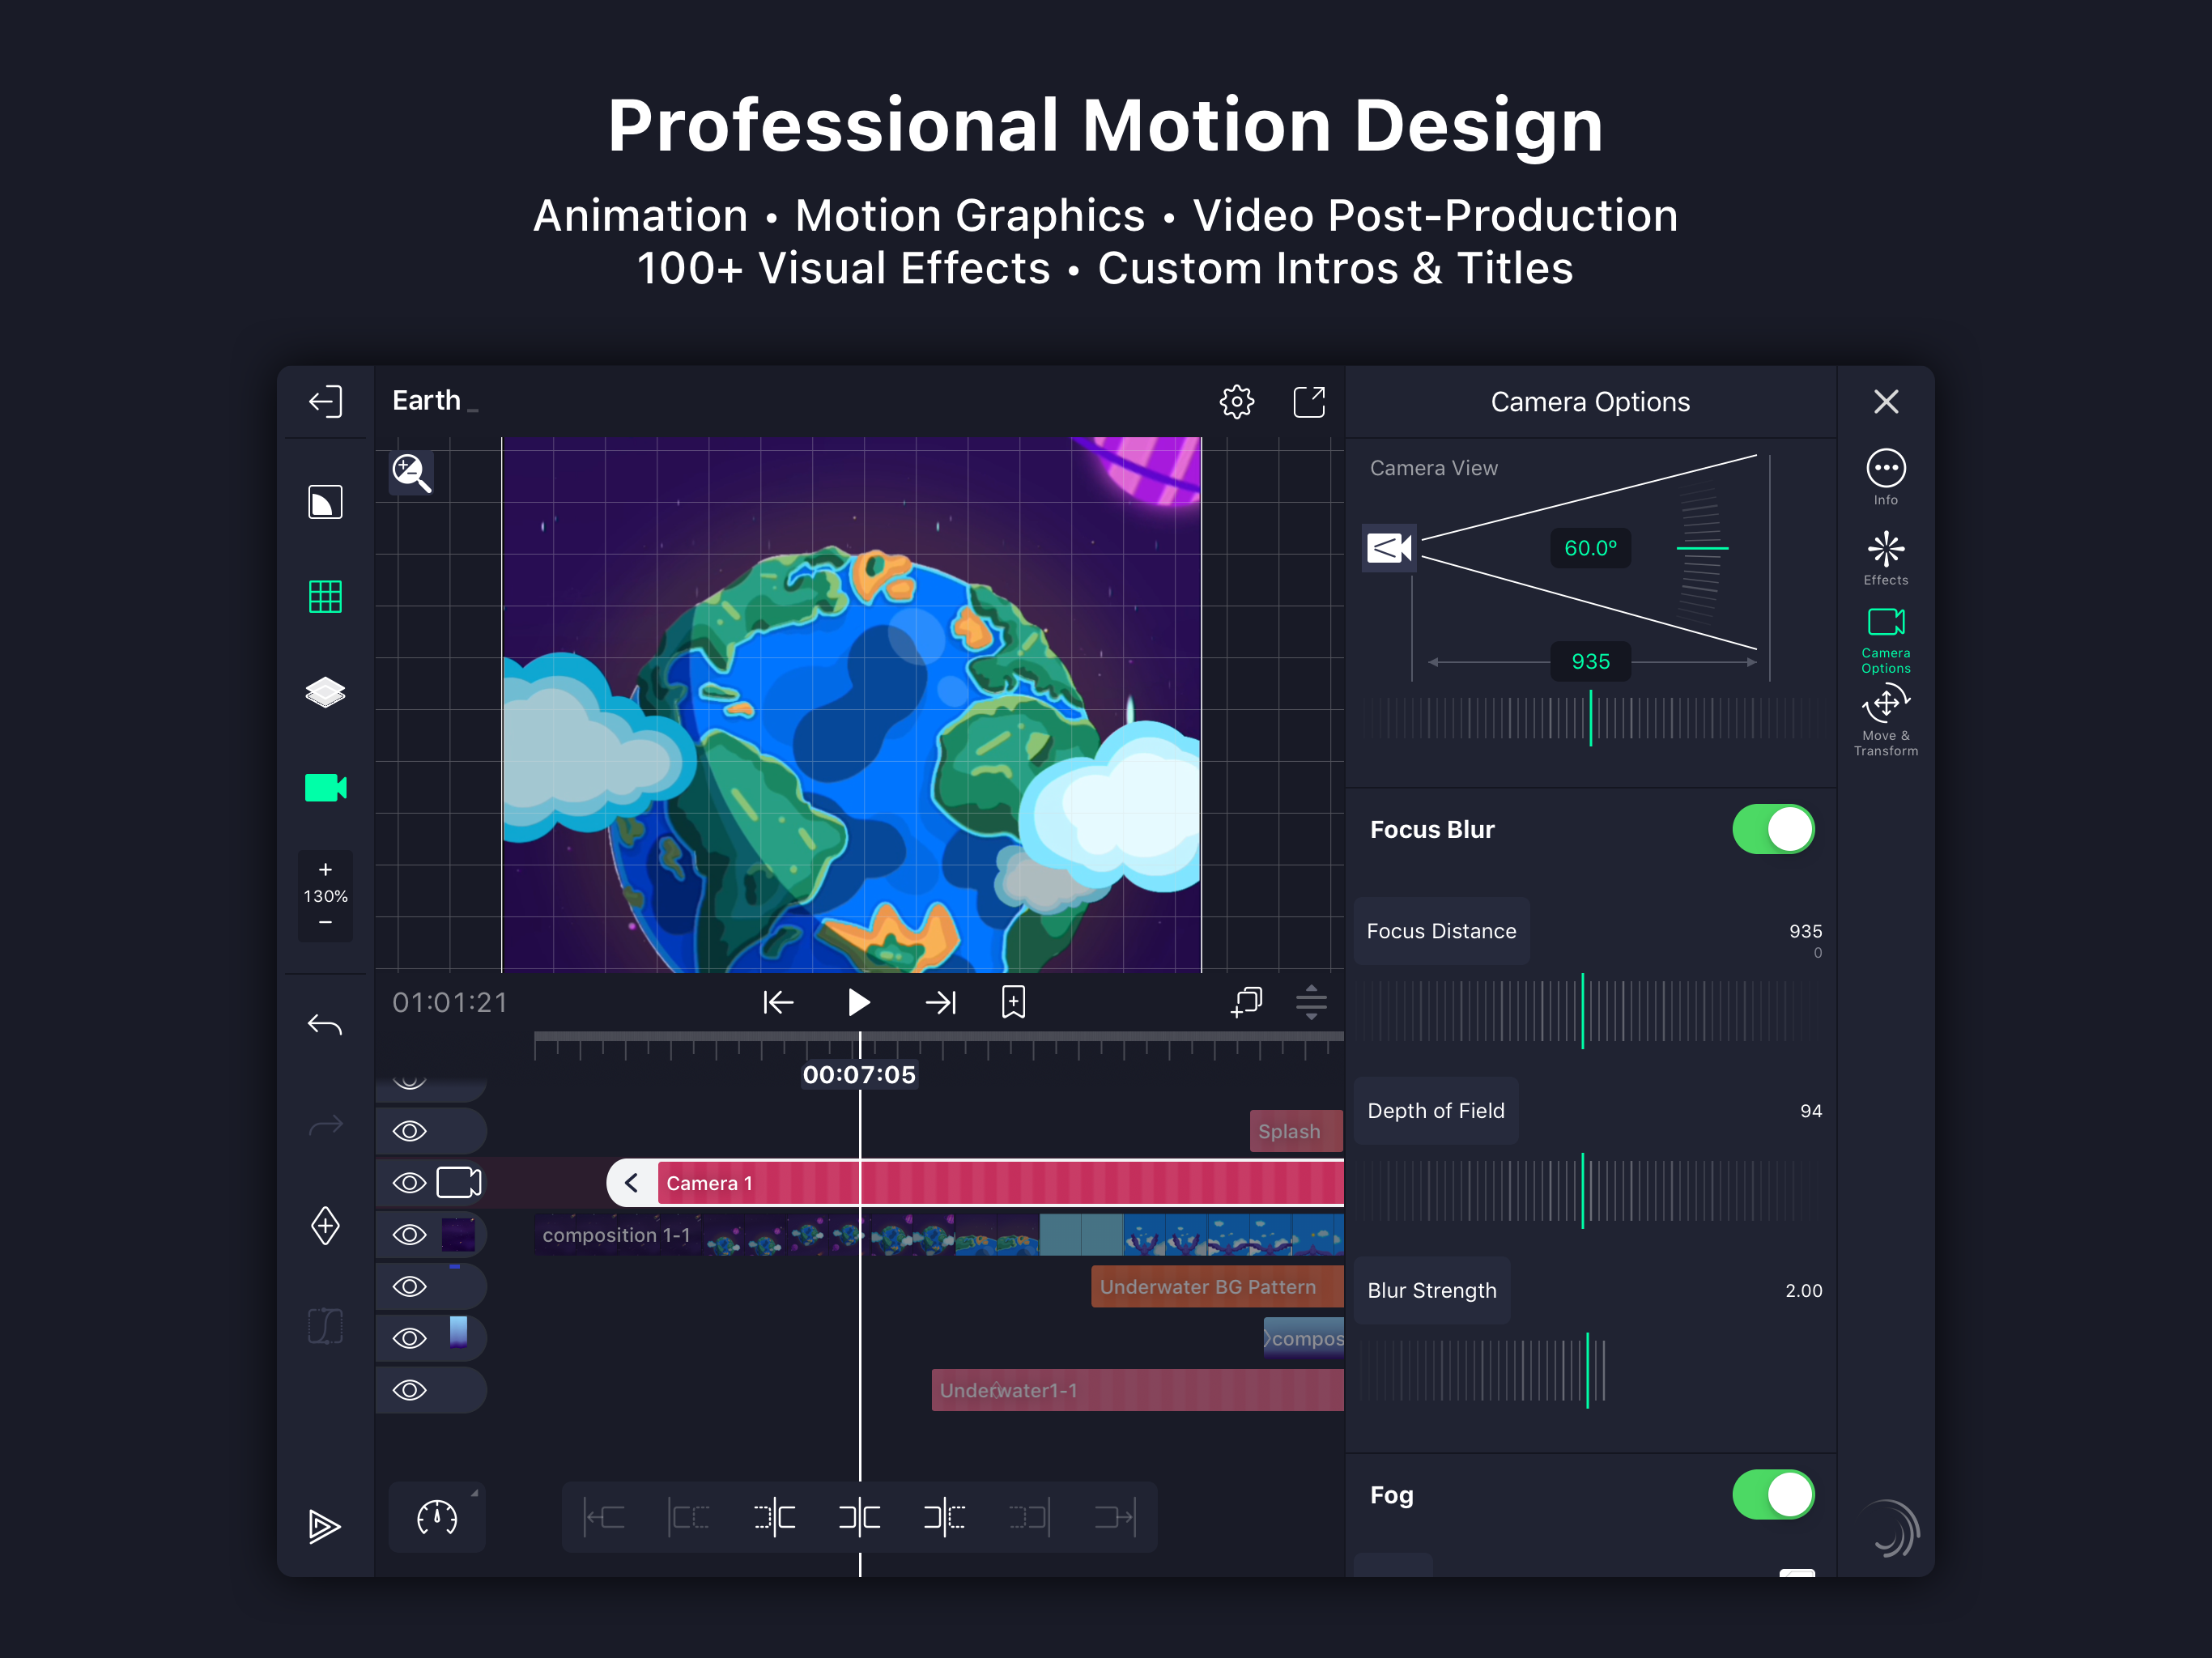2212x1658 pixels.
Task: Turn off the Fog toggle
Action: tap(1773, 1494)
